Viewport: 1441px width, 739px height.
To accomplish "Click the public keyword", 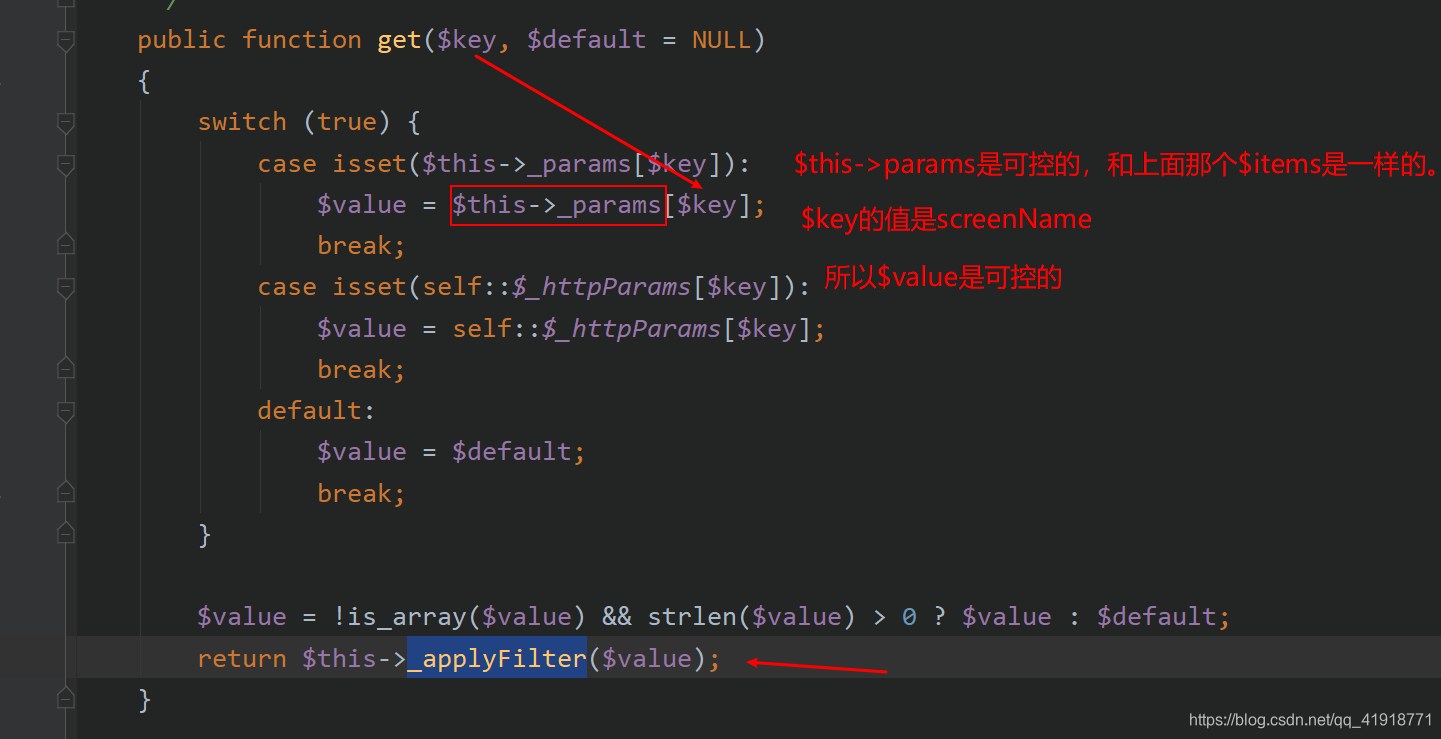I will (x=182, y=40).
